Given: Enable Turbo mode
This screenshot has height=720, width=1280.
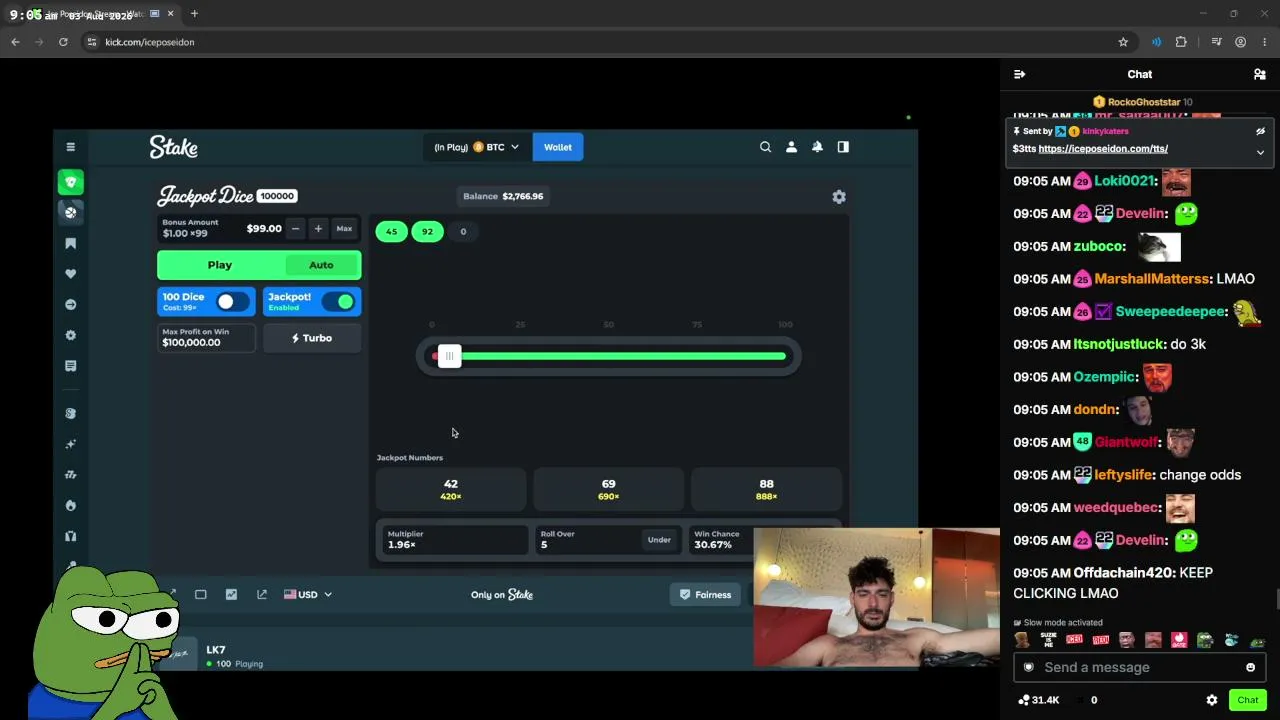Looking at the screenshot, I should 312,338.
